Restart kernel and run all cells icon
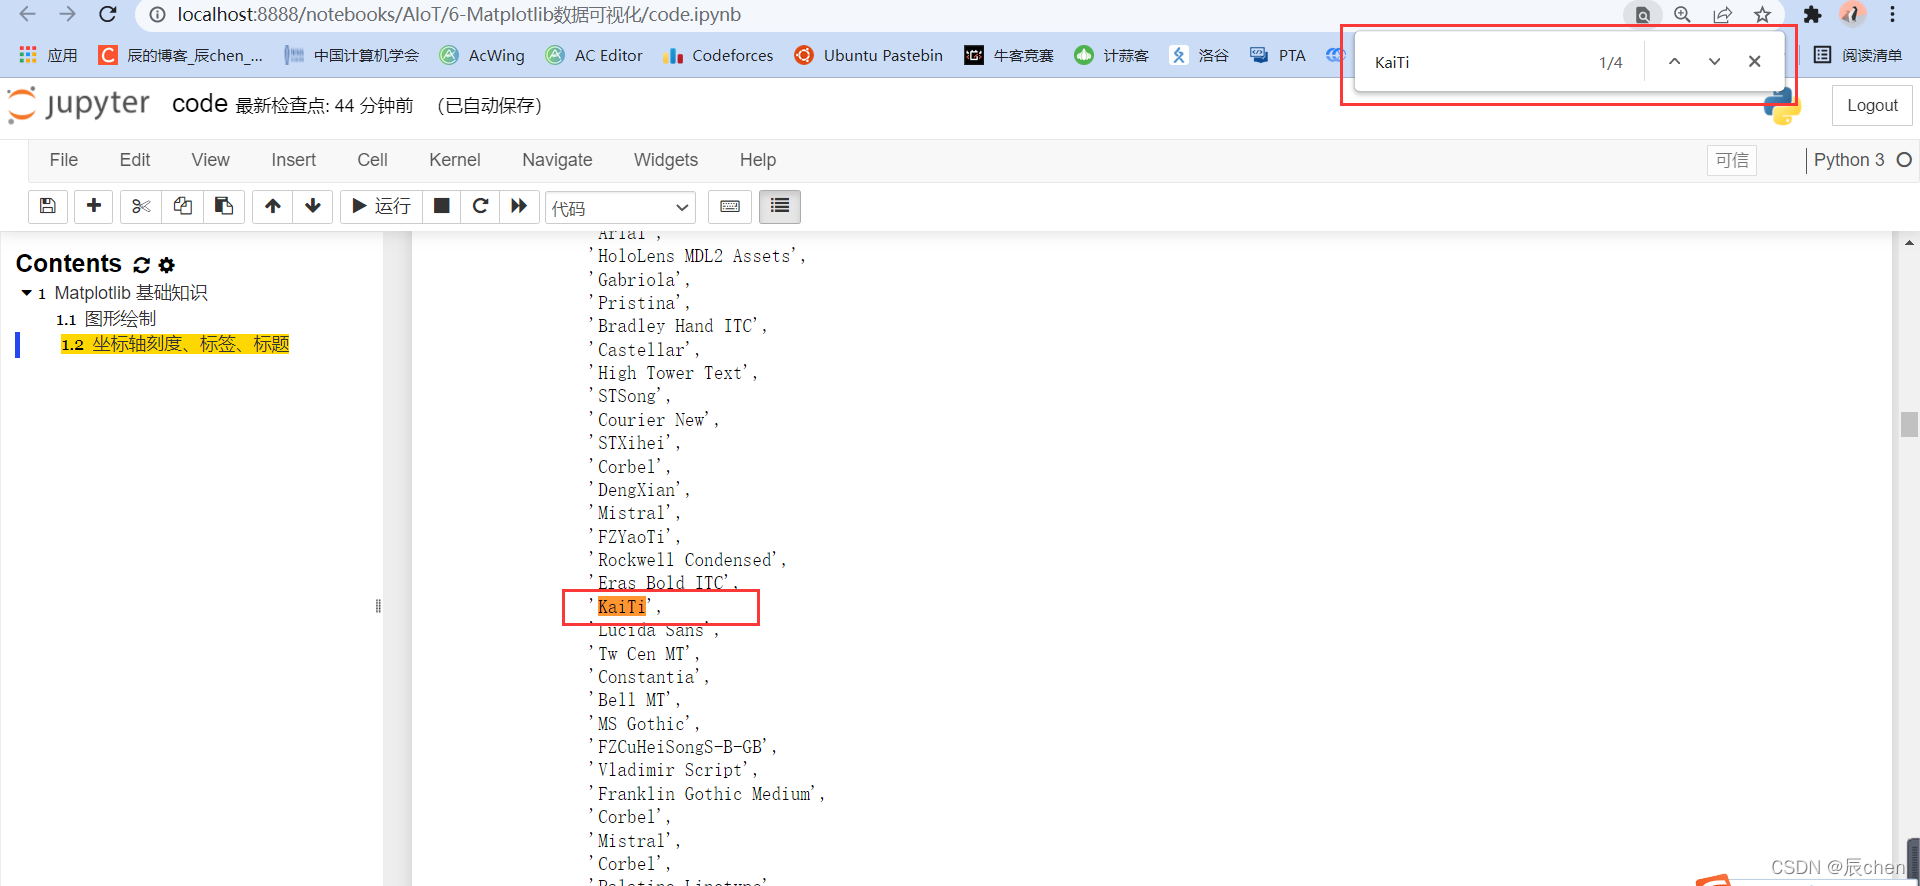This screenshot has height=886, width=1920. [519, 206]
